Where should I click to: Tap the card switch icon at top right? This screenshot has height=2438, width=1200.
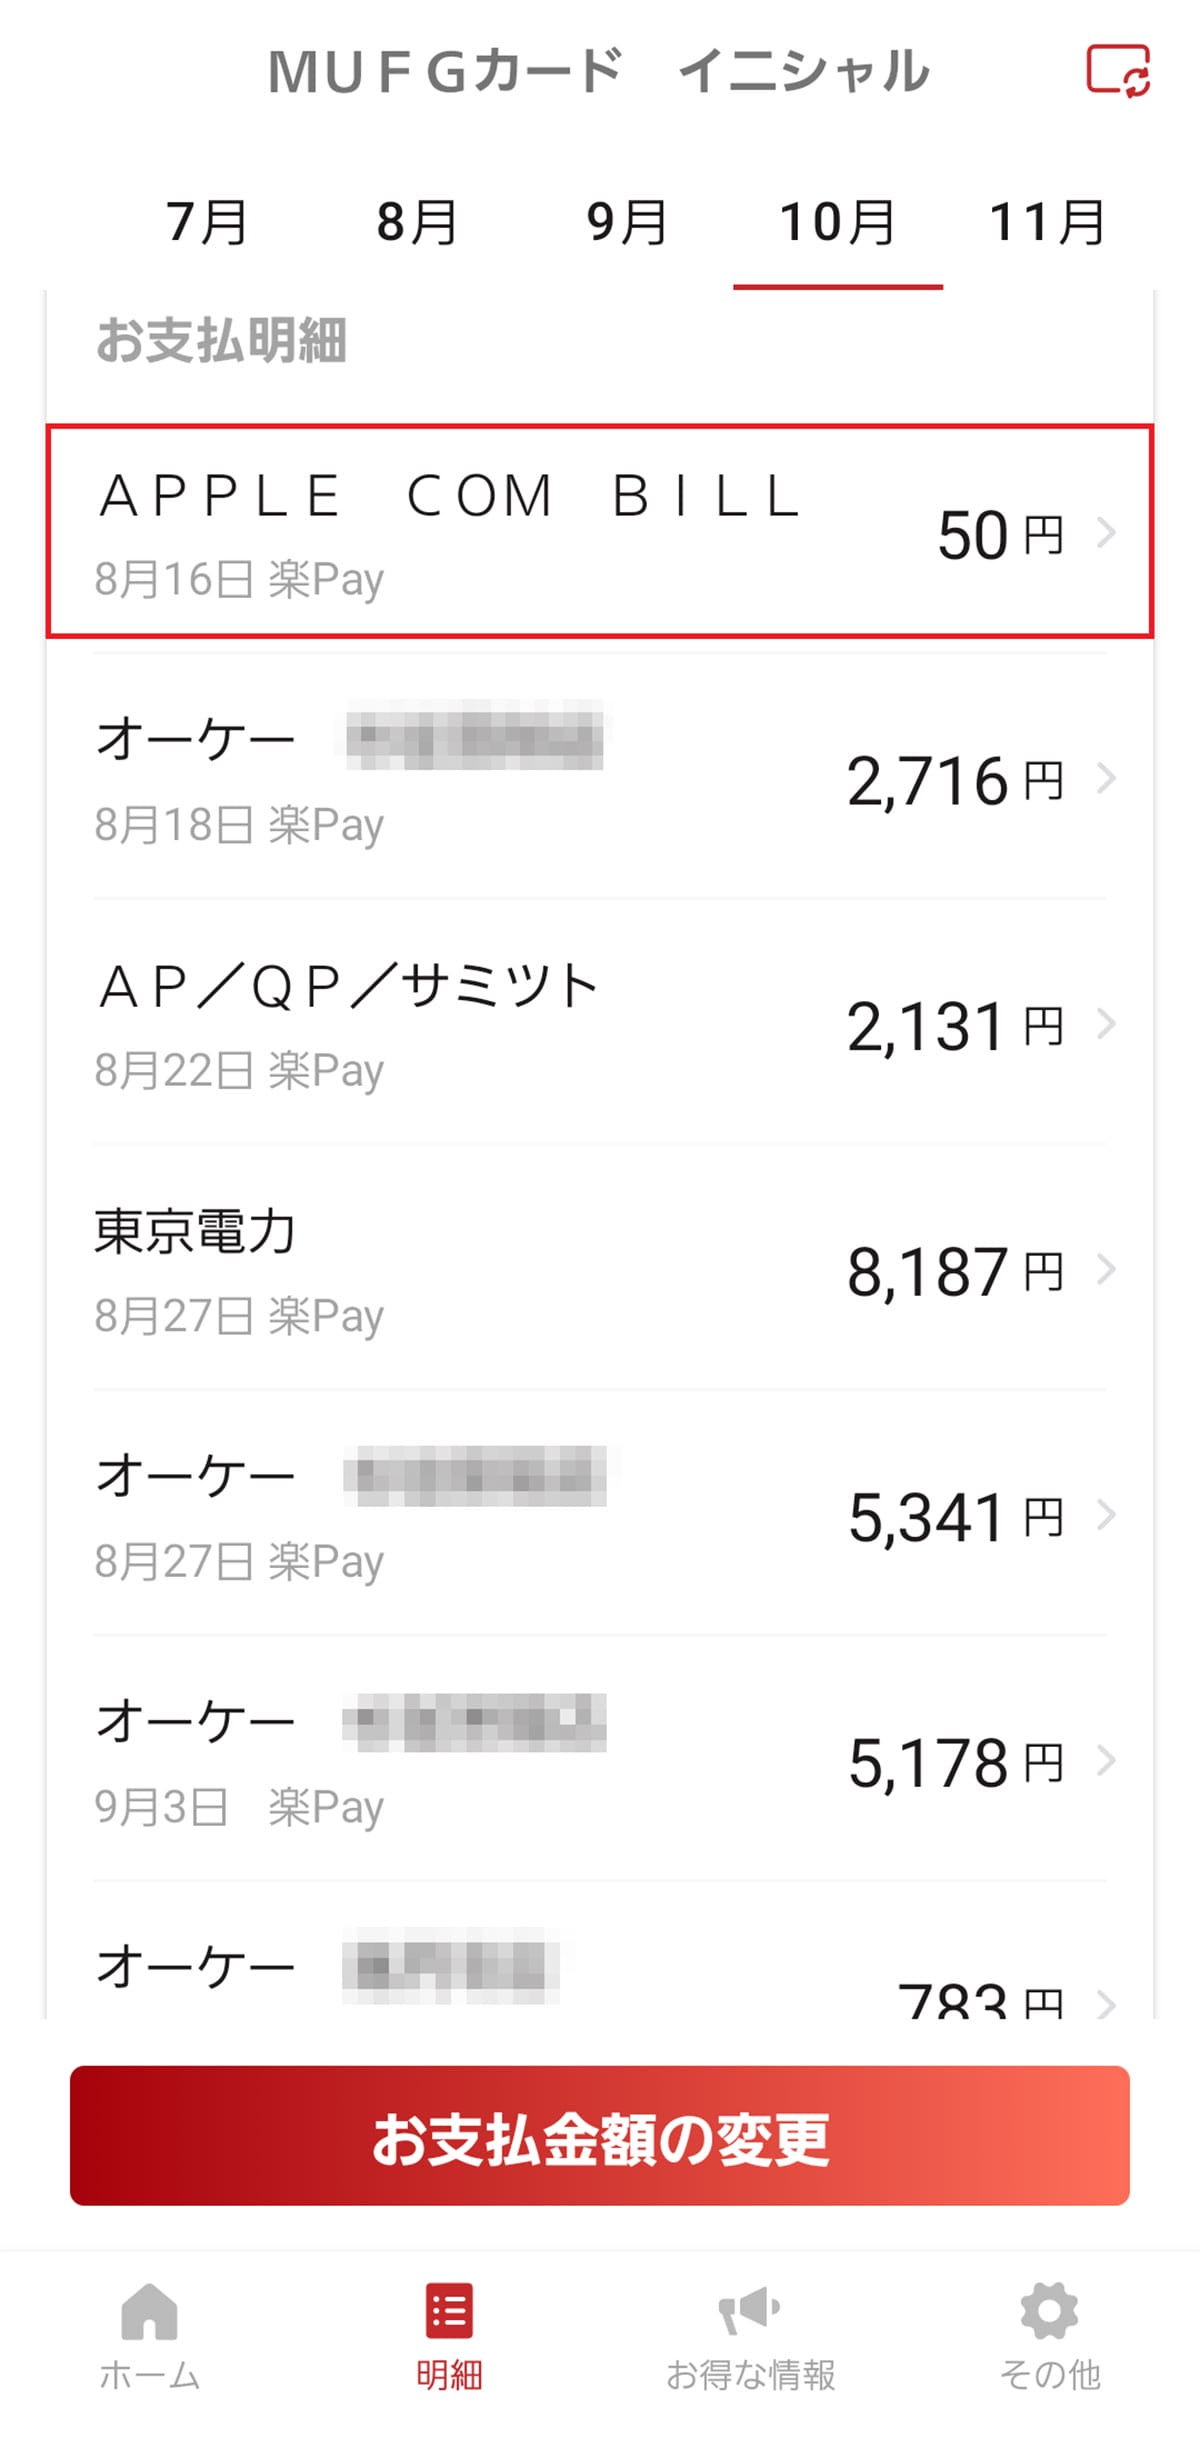coord(1118,71)
